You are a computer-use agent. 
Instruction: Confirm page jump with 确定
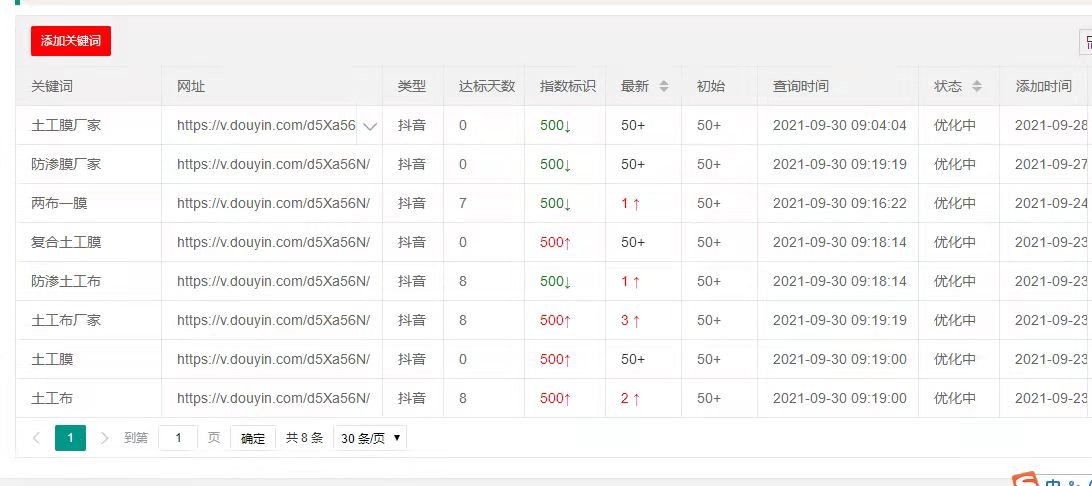253,438
